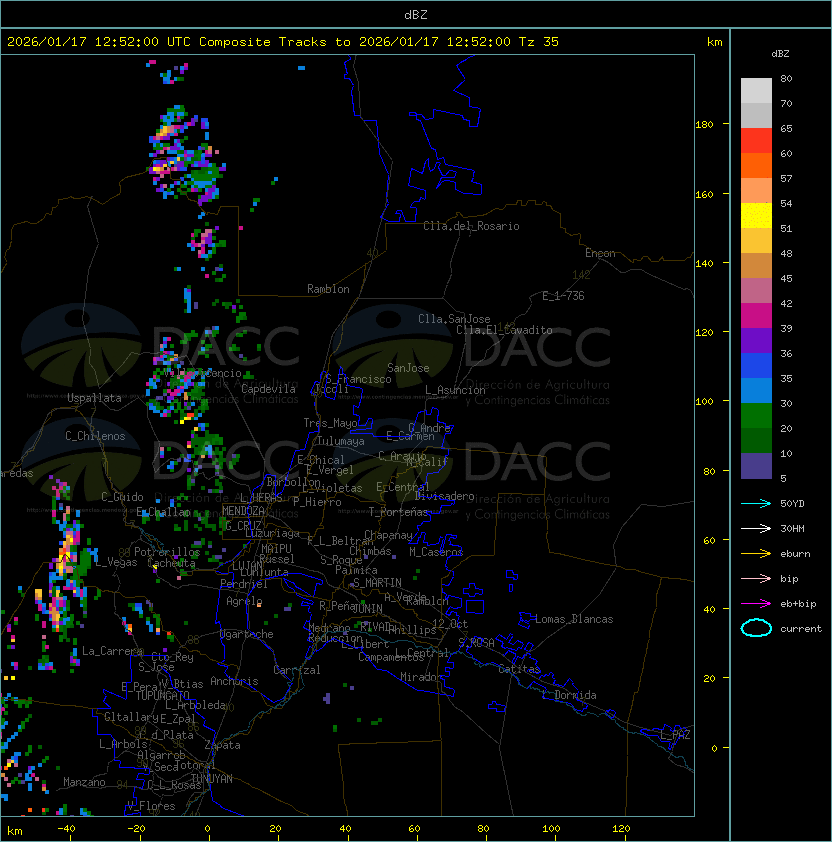Click the yellow eburn arrow in legend
The image size is (832, 842).
point(756,554)
